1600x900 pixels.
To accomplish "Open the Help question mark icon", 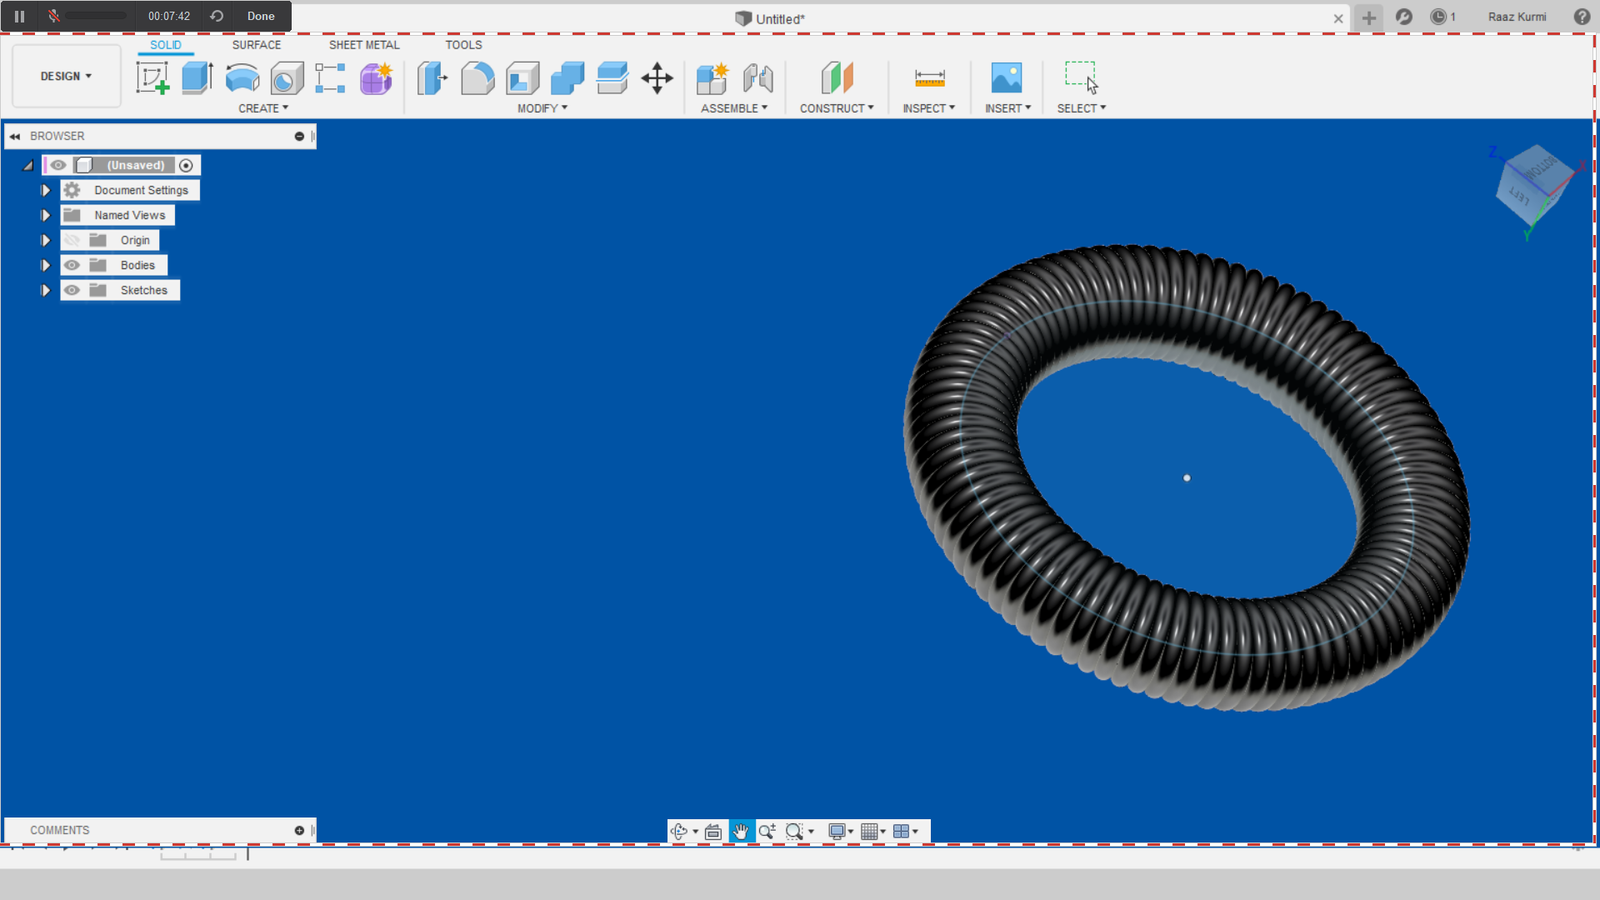I will pyautogui.click(x=1582, y=17).
